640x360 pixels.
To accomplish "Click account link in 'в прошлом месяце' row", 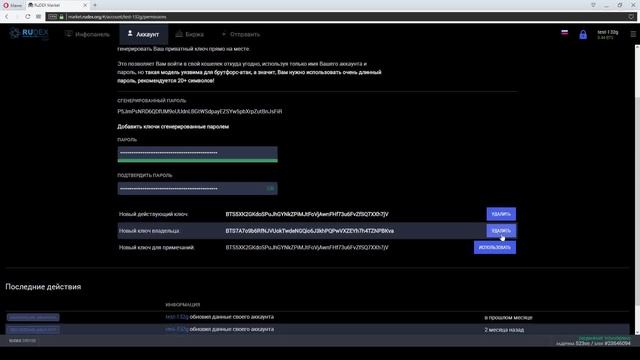I will pos(177,317).
